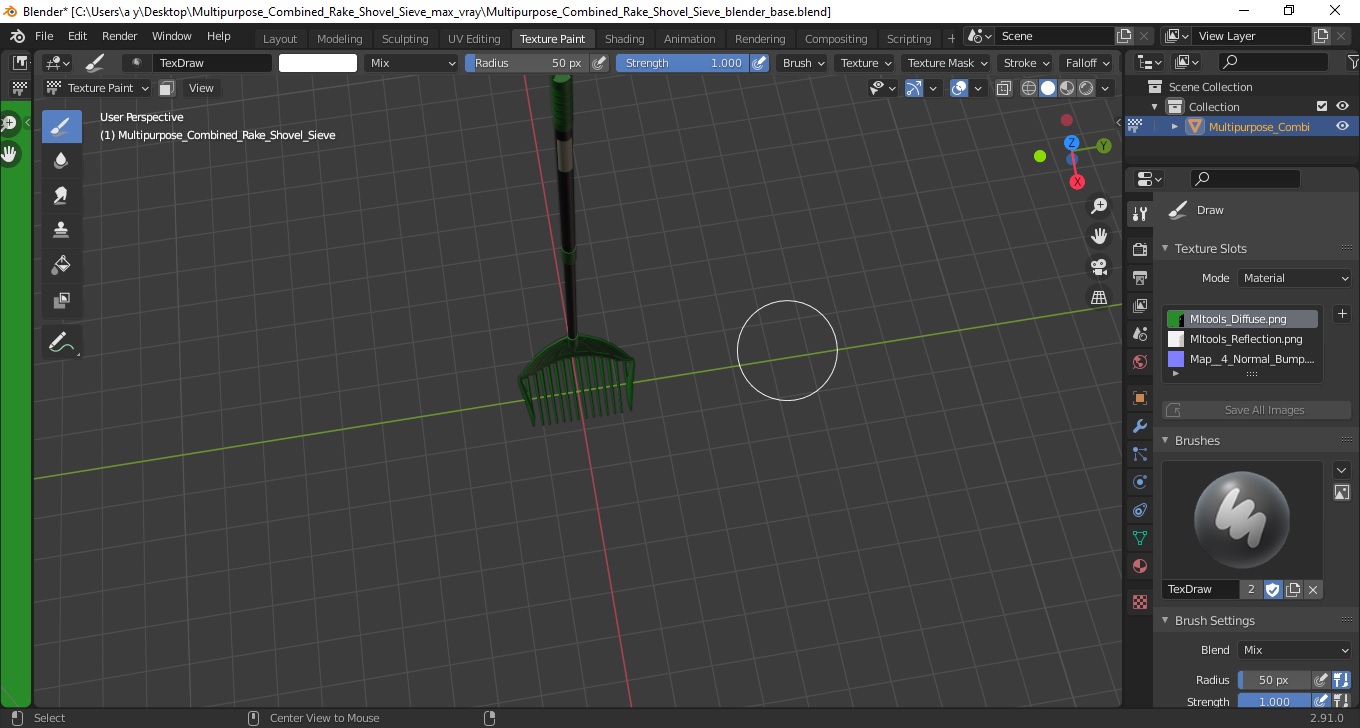The height and width of the screenshot is (728, 1360).
Task: Select the Smear tool
Action: (61, 195)
